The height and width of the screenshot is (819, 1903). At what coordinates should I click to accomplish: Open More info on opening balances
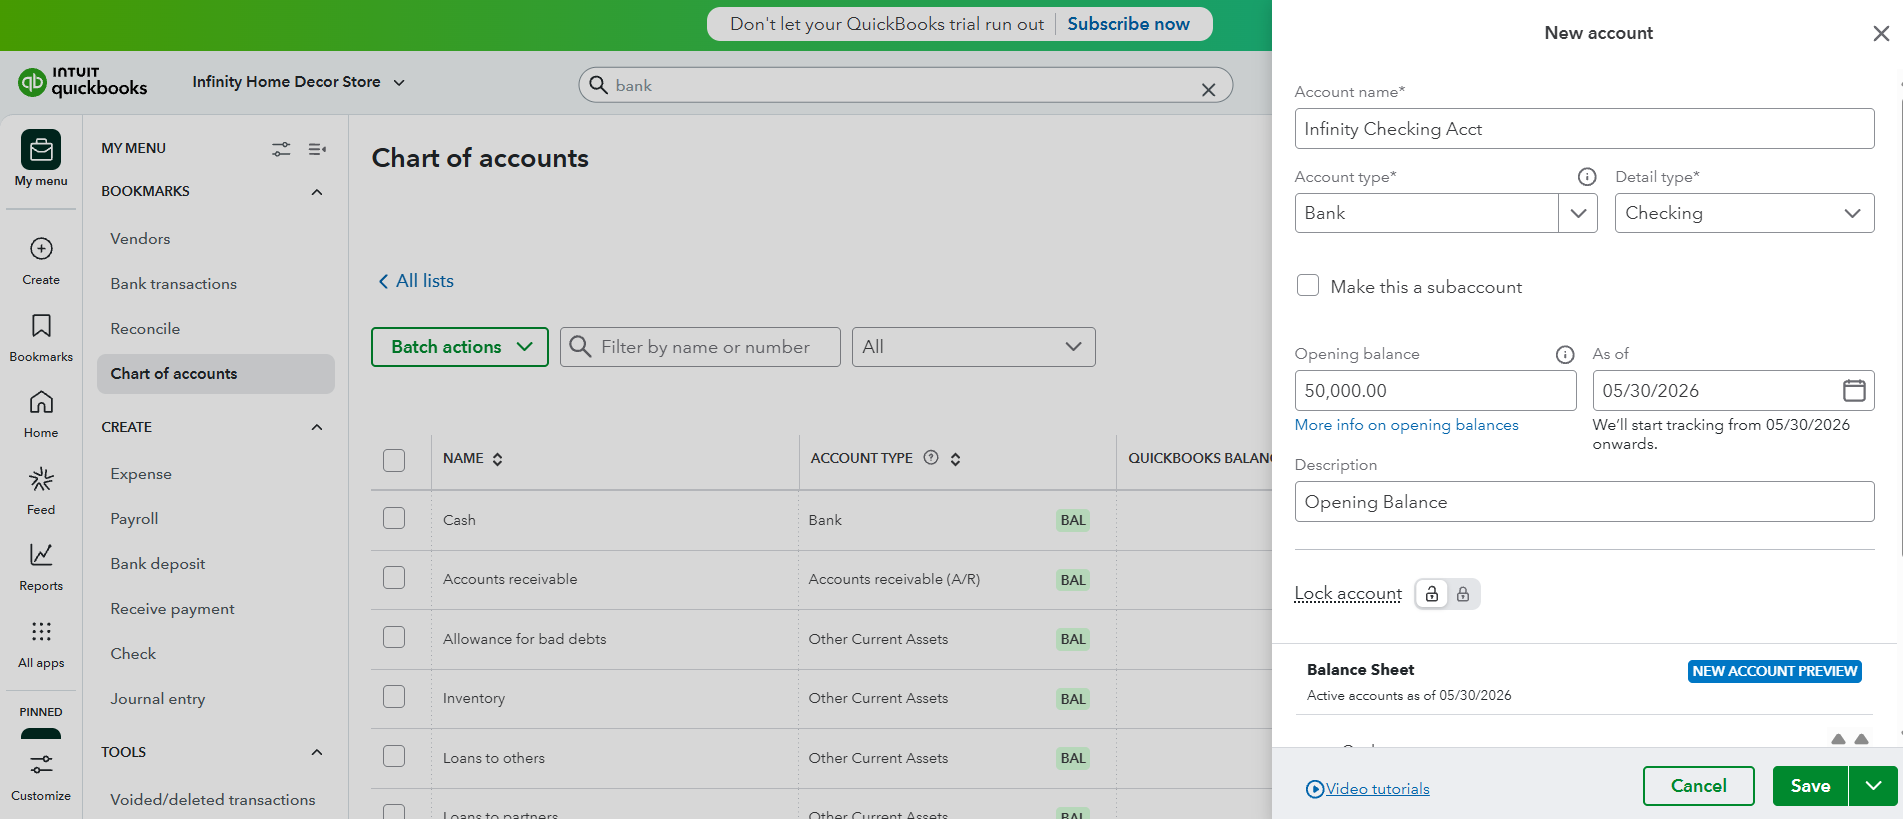pyautogui.click(x=1406, y=425)
